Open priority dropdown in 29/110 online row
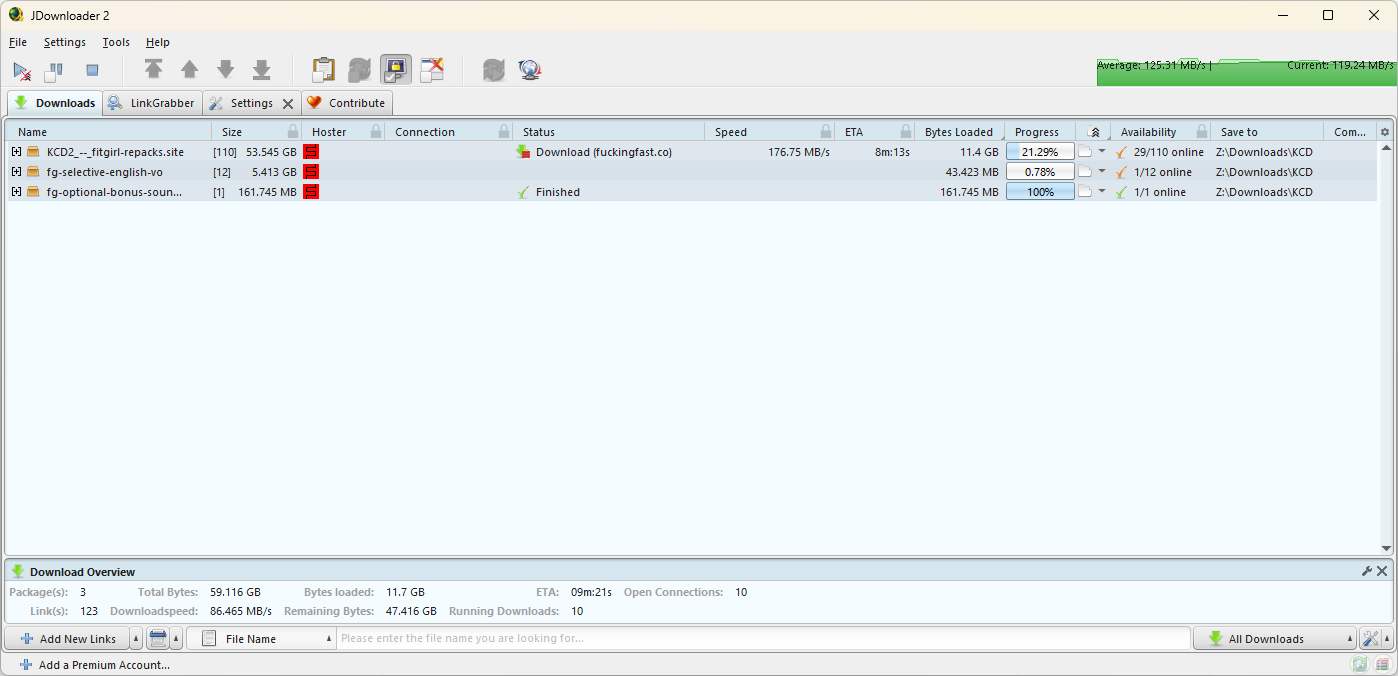 pyautogui.click(x=1102, y=152)
